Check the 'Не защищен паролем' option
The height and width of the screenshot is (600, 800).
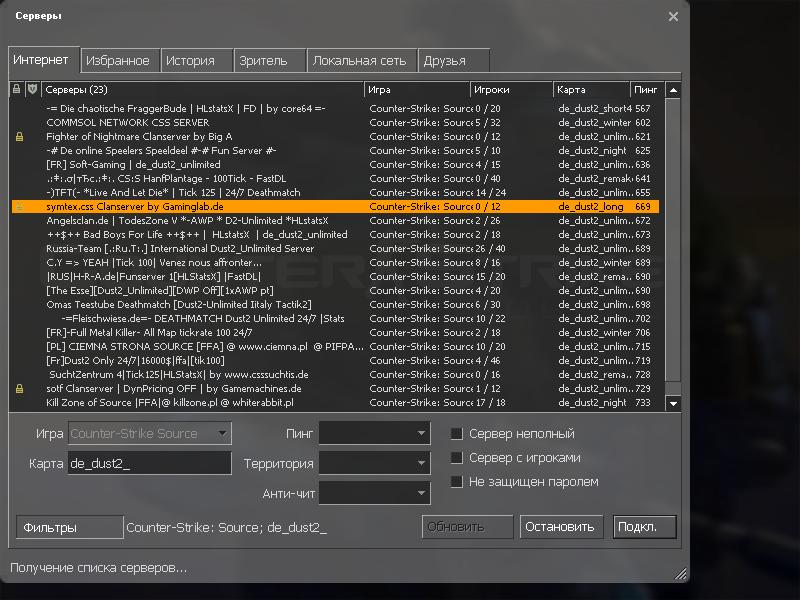(457, 482)
